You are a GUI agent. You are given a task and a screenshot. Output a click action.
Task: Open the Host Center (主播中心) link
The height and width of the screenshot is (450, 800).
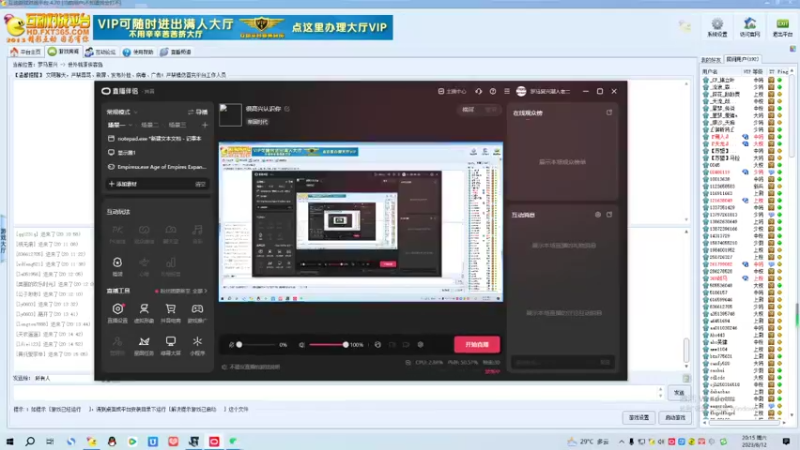click(x=452, y=91)
